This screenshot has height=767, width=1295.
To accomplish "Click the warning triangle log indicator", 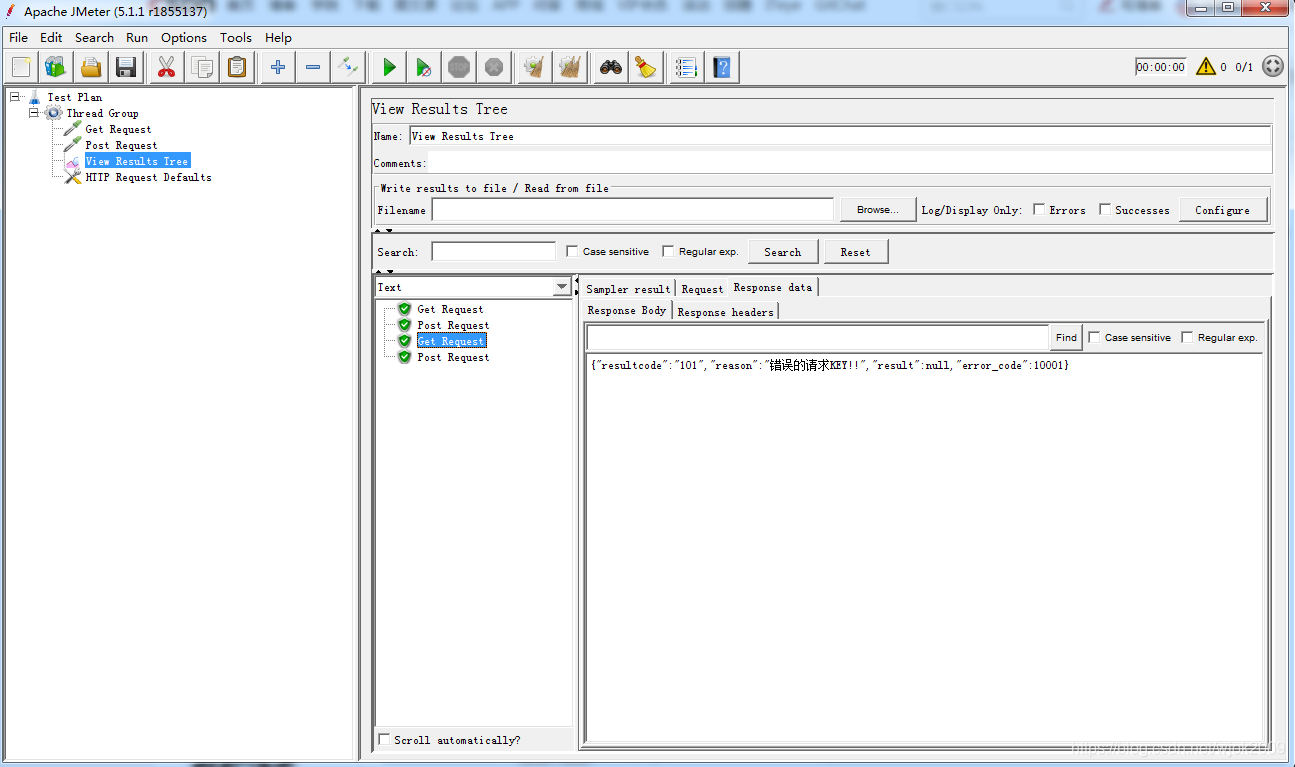I will pyautogui.click(x=1206, y=67).
